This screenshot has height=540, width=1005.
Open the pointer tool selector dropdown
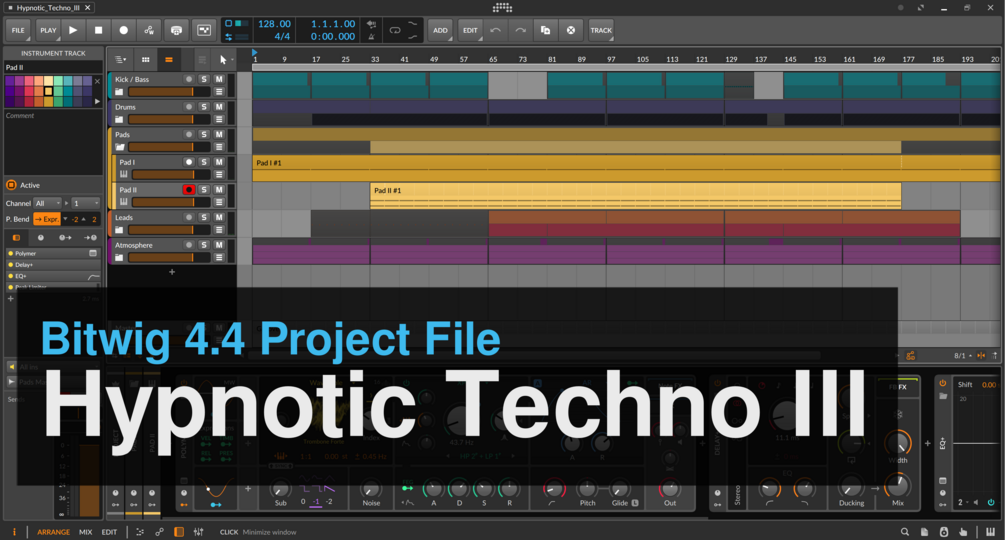click(x=225, y=60)
